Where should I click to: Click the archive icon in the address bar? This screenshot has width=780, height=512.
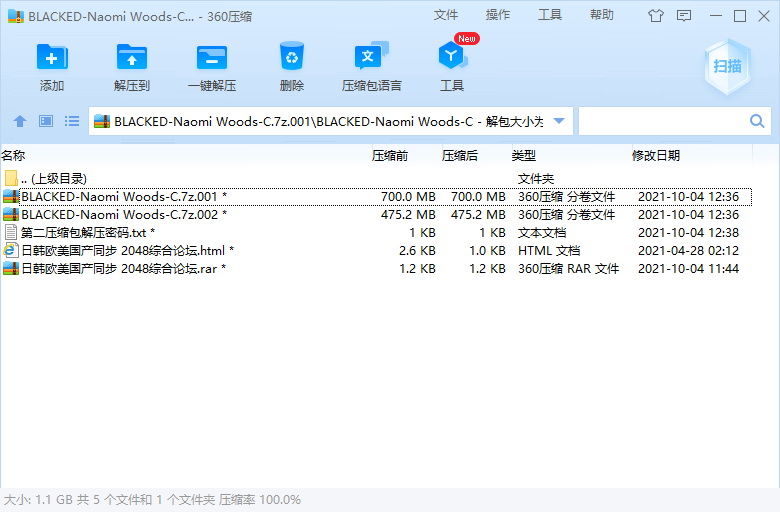tap(102, 121)
